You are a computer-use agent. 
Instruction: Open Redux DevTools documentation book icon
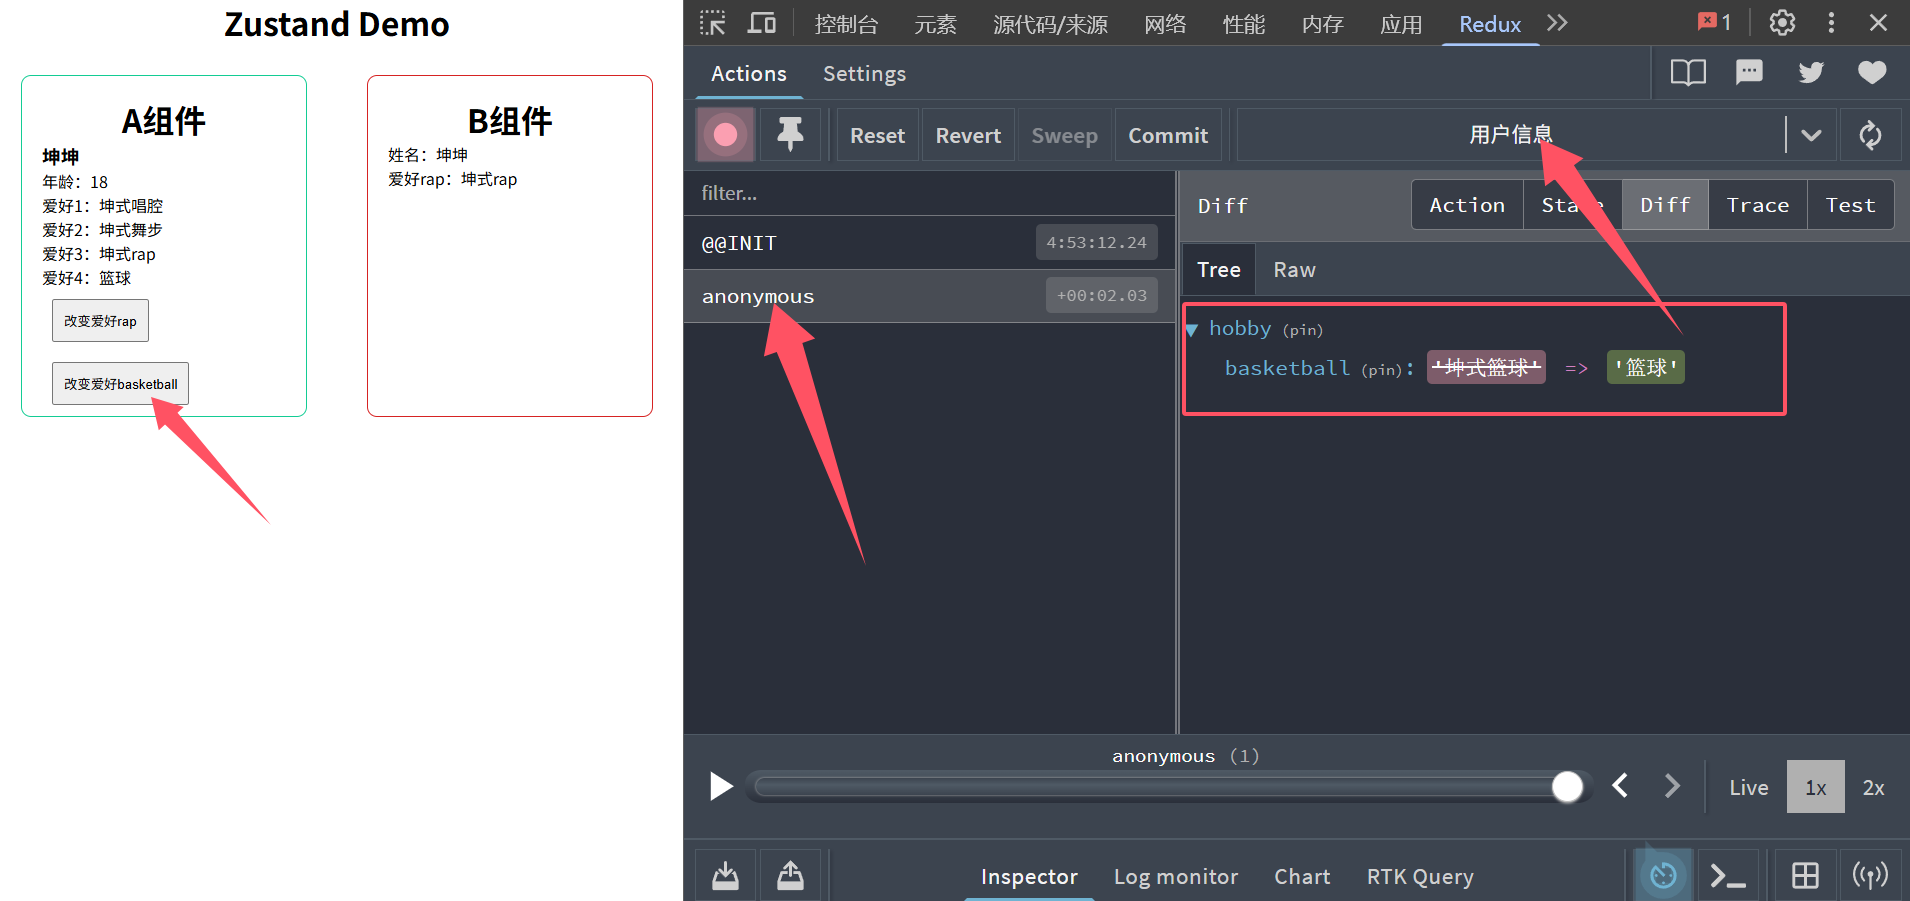click(1688, 72)
